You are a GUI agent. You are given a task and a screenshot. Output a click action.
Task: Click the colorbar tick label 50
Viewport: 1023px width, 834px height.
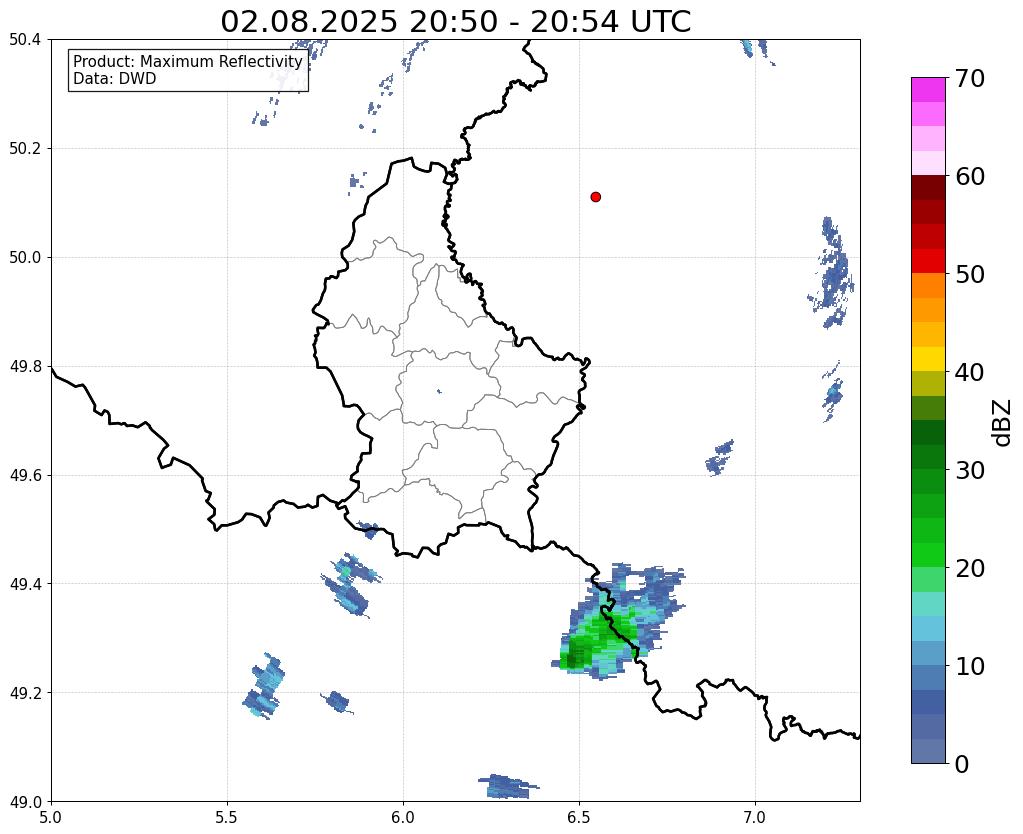969,274
